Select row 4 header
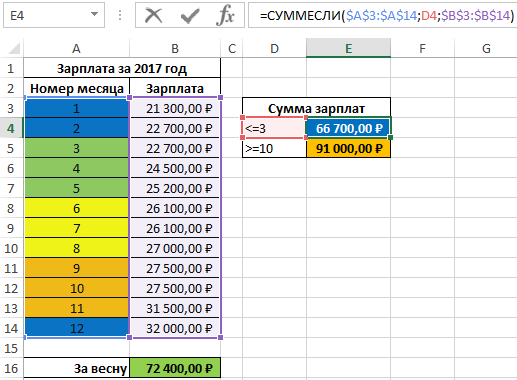517x380 pixels. tap(11, 128)
